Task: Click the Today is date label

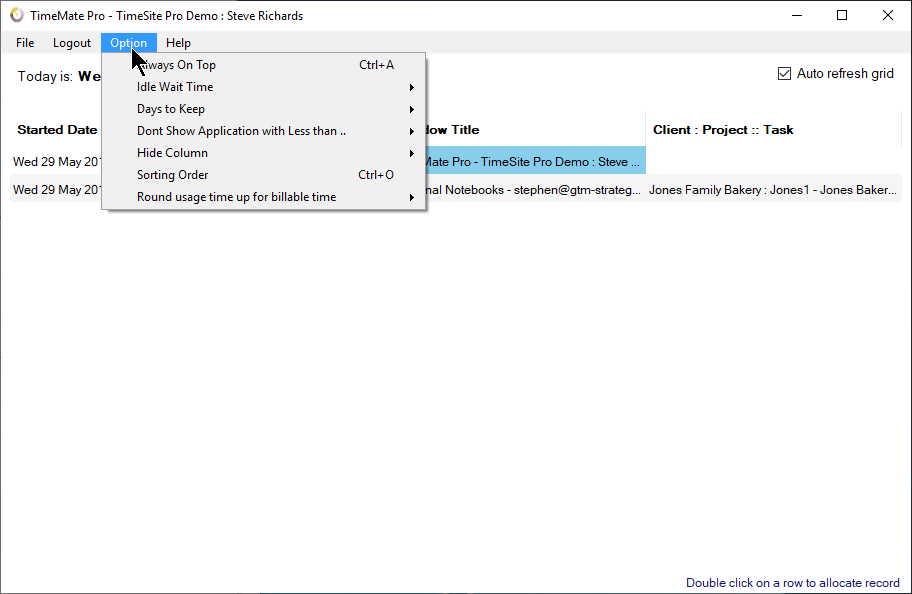Action: click(59, 76)
